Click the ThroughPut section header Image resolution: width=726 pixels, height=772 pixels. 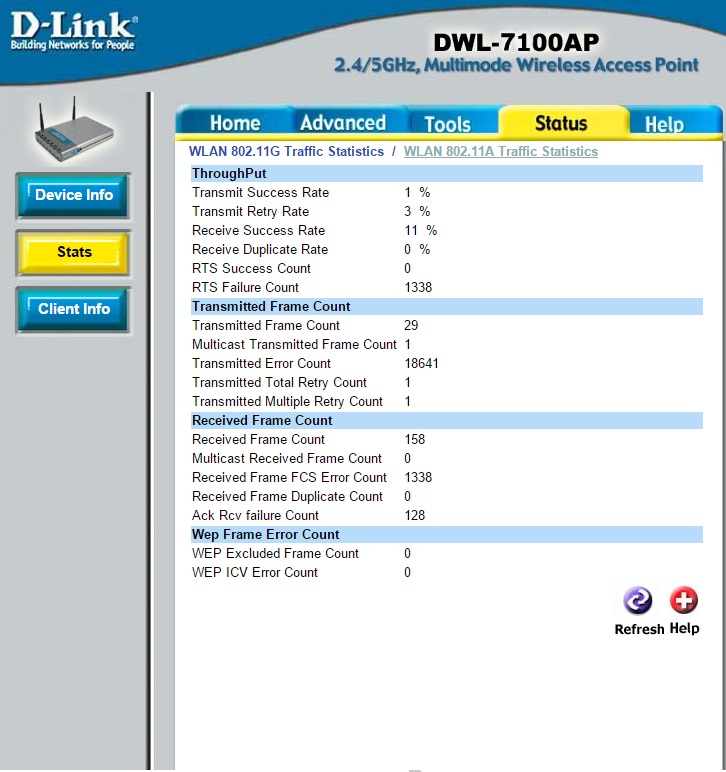click(447, 173)
